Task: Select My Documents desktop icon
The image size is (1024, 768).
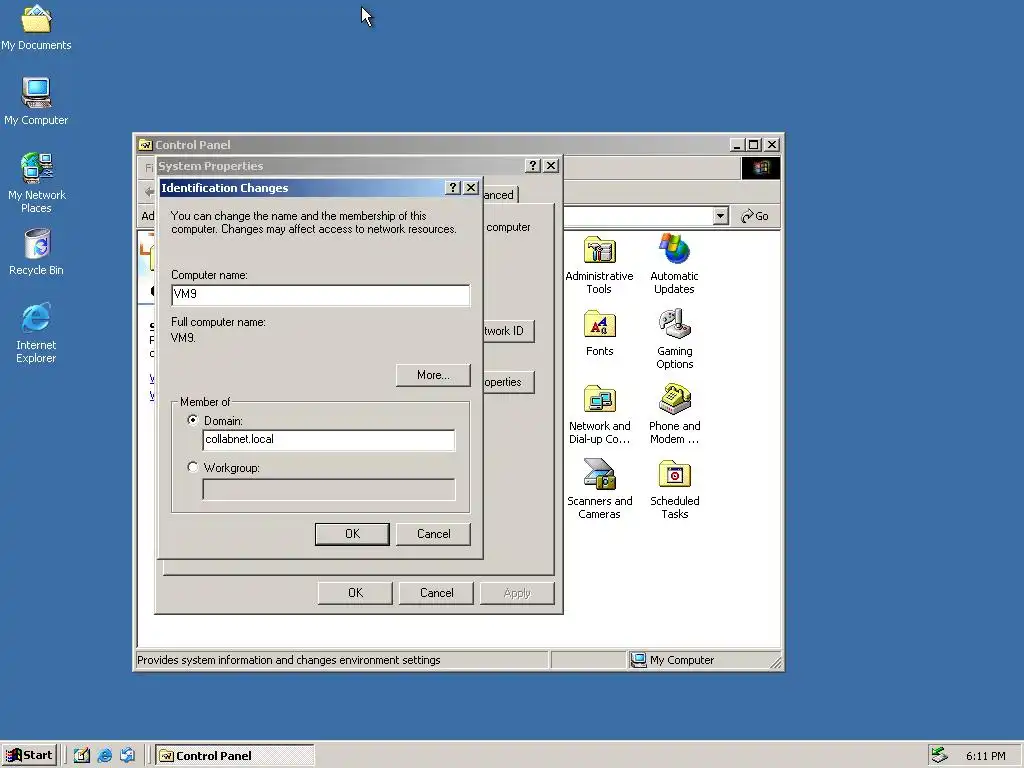Action: coord(36,27)
